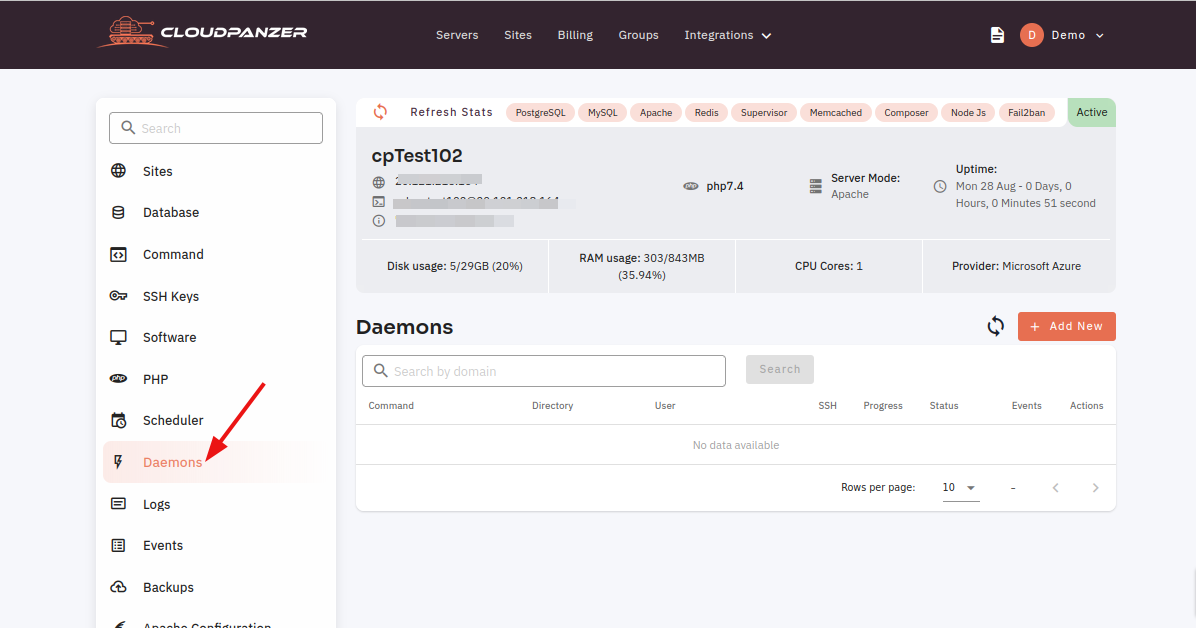Screen dimensions: 1196x628
Task: Click the Events column header
Action: (1027, 406)
